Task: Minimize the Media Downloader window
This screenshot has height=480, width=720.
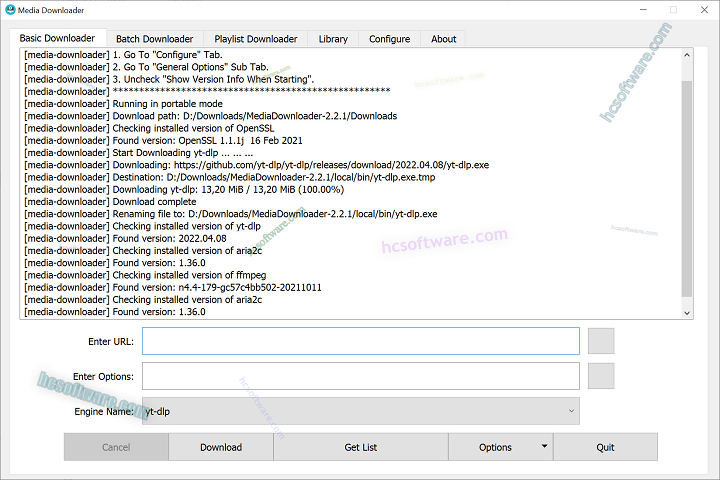Action: coord(643,10)
